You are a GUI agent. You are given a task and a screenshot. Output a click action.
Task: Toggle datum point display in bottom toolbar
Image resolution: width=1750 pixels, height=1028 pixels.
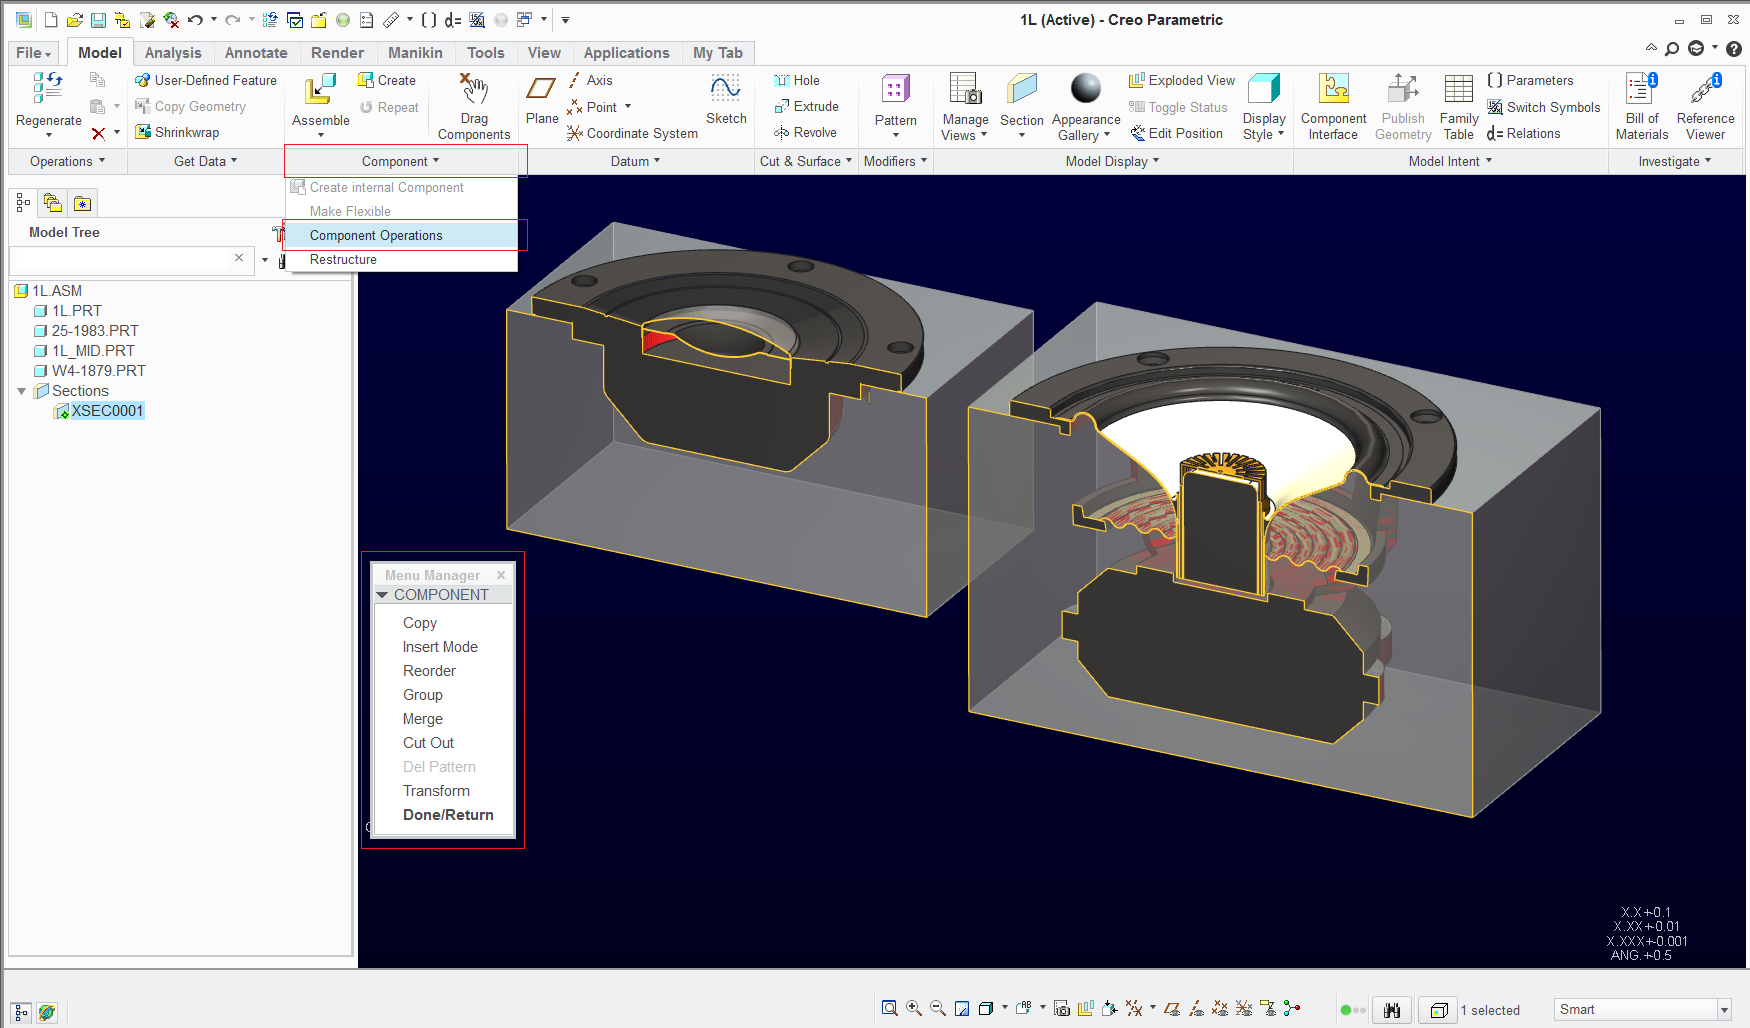1220,1009
